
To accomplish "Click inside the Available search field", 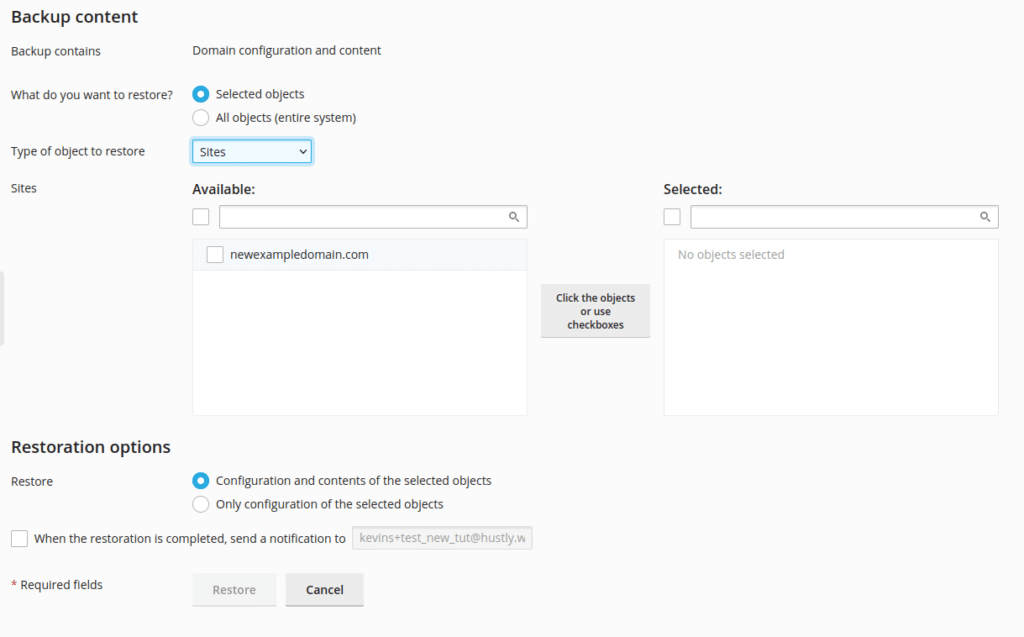I will click(x=370, y=216).
